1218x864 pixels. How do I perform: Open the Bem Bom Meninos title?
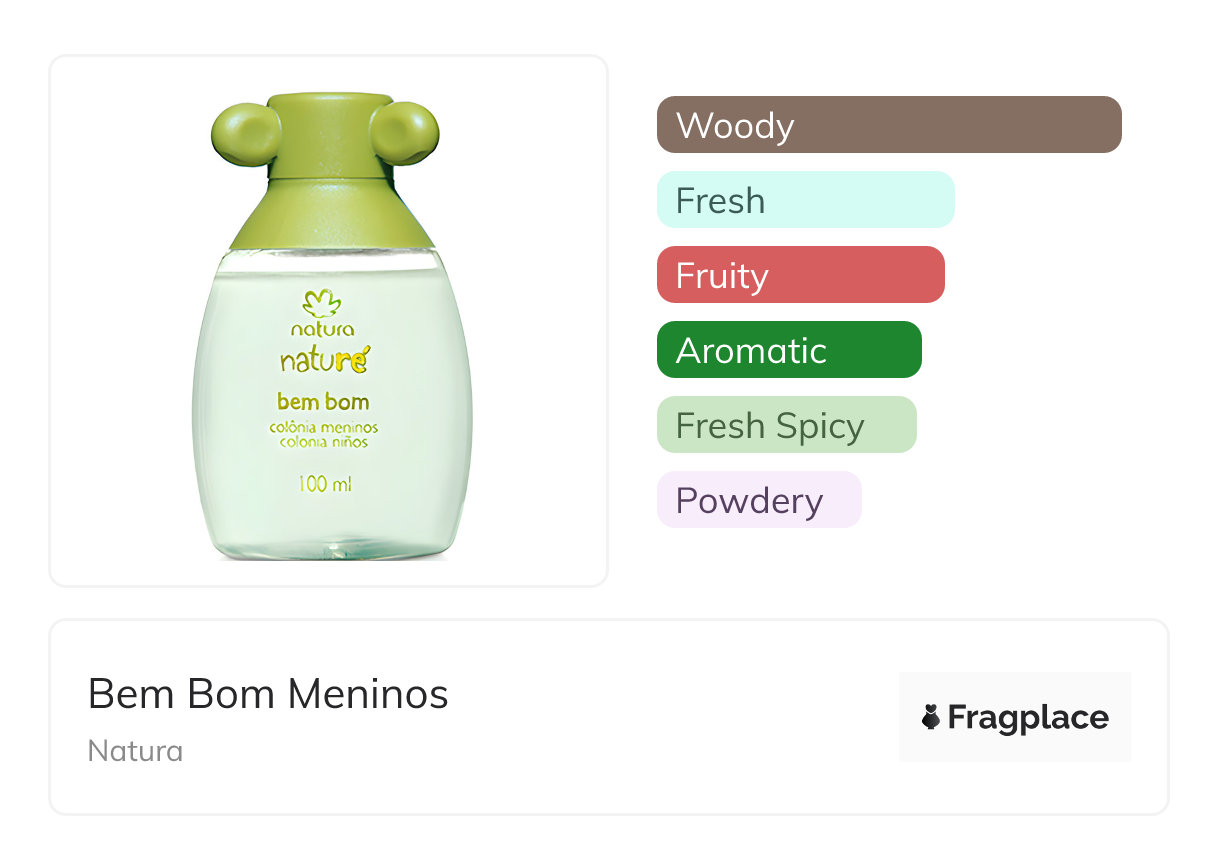[268, 694]
